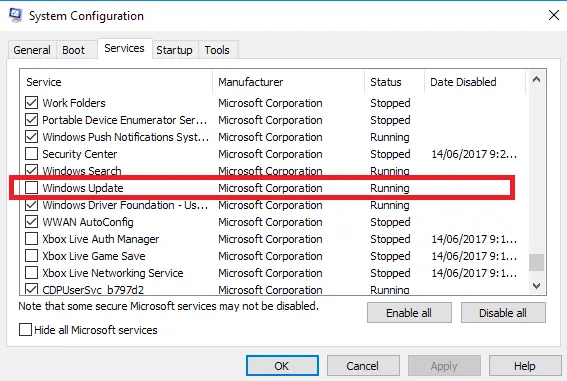Click the Apply button
Viewport: 567px width, 381px height.
pos(444,366)
